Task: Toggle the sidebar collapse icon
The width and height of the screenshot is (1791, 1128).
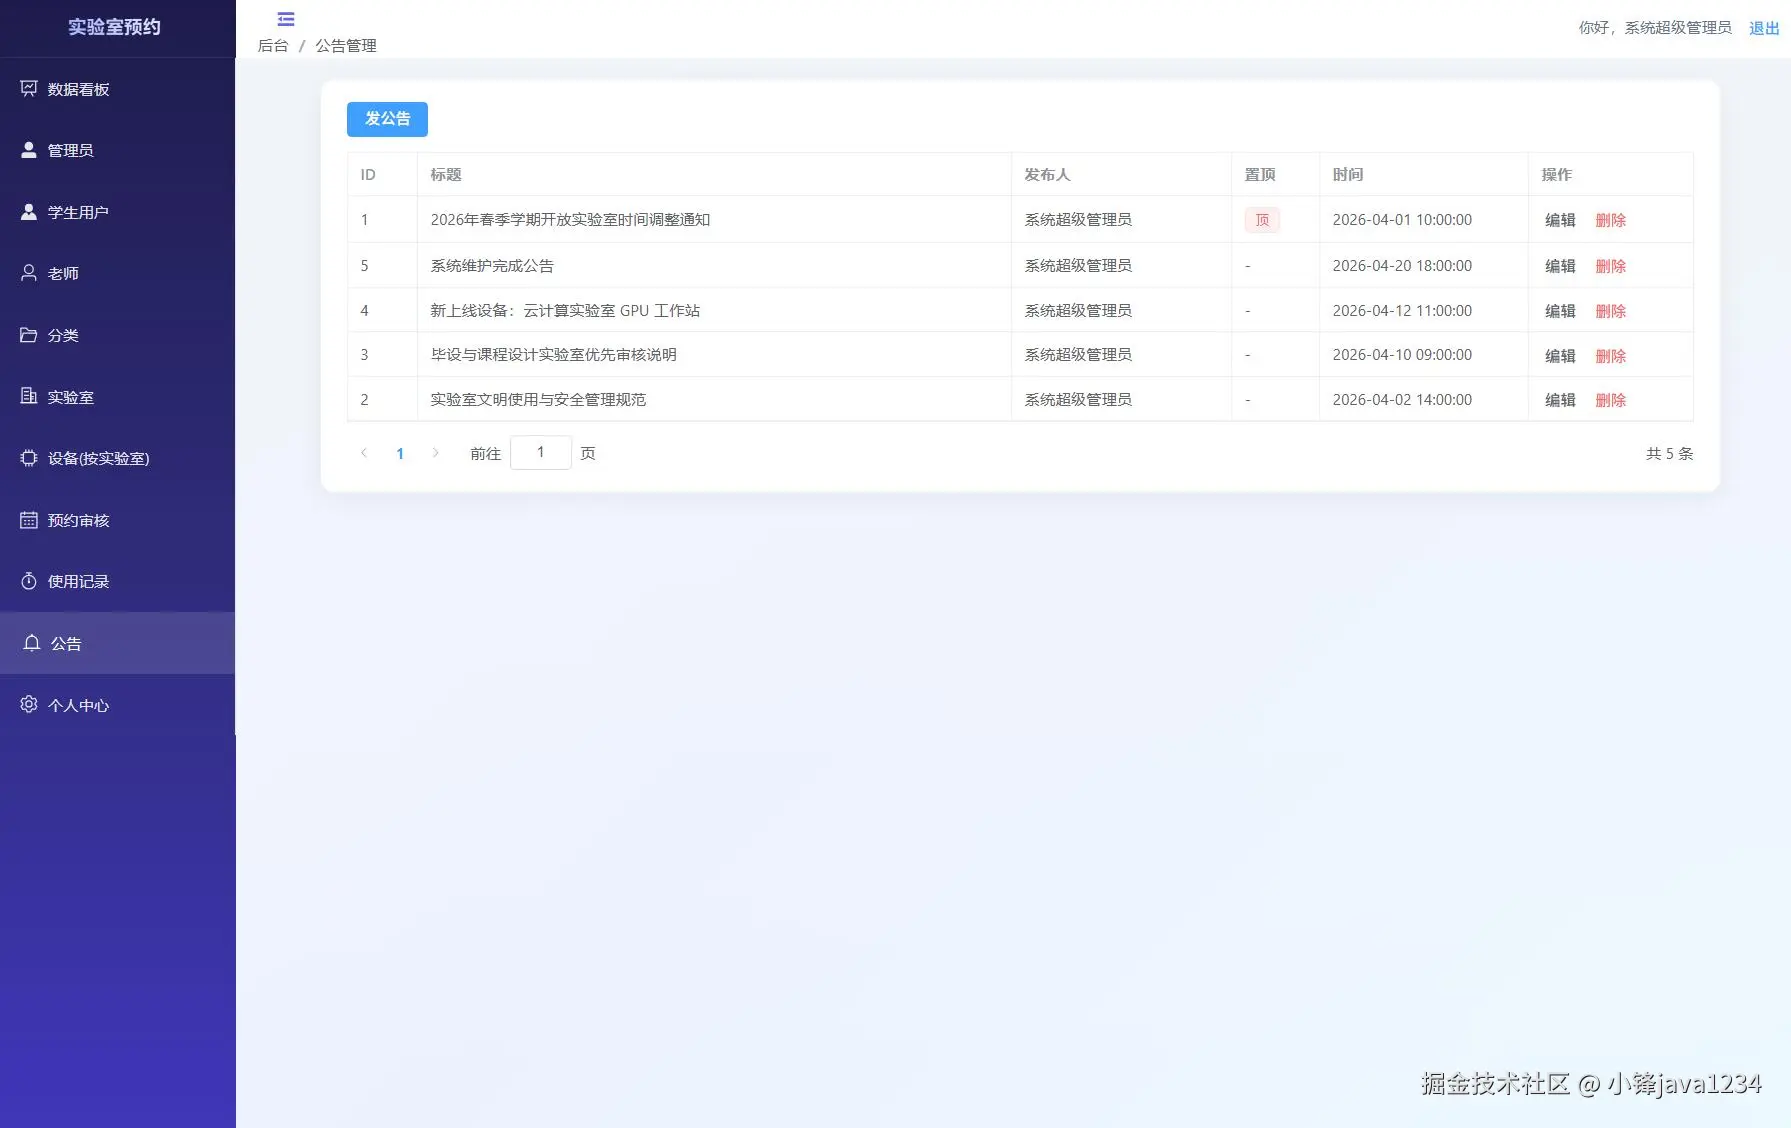Action: tap(286, 19)
